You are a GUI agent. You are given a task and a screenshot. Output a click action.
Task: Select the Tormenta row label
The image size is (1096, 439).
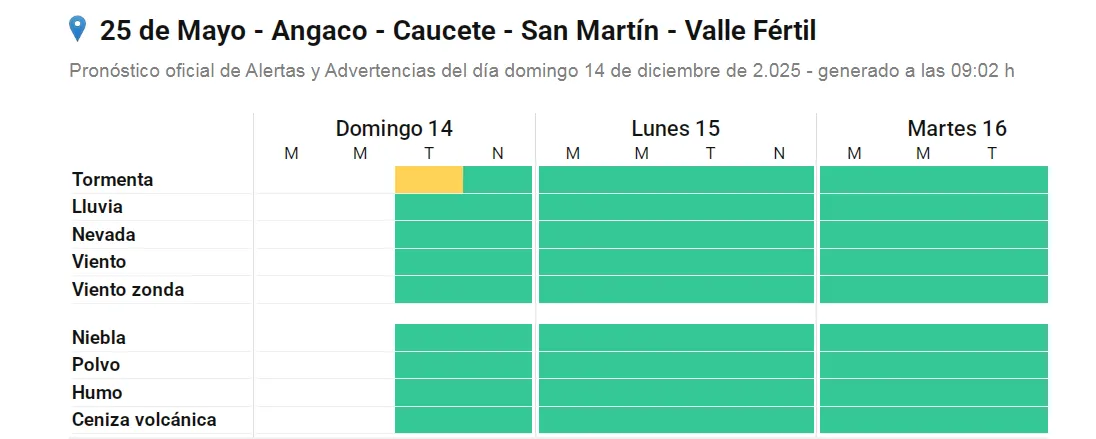pyautogui.click(x=112, y=180)
